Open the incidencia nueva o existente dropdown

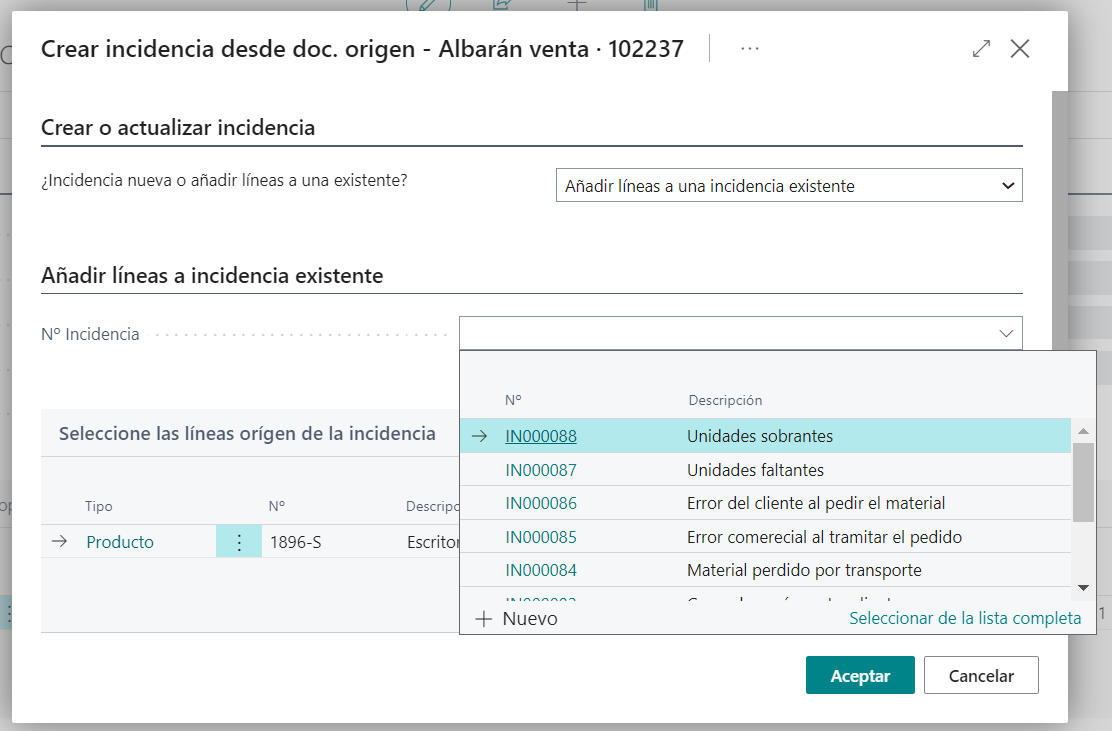pos(788,186)
